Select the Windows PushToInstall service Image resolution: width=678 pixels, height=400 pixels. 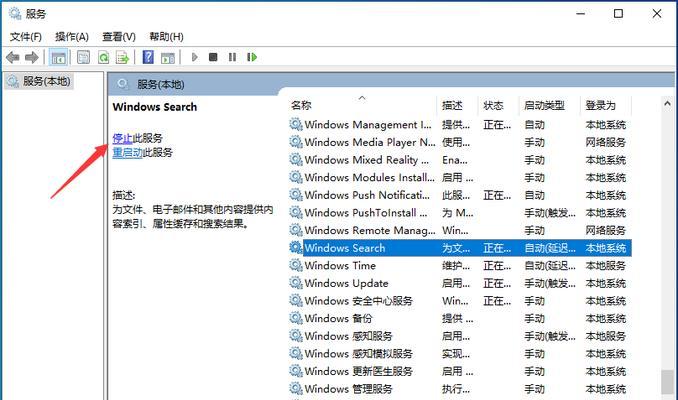[460, 213]
